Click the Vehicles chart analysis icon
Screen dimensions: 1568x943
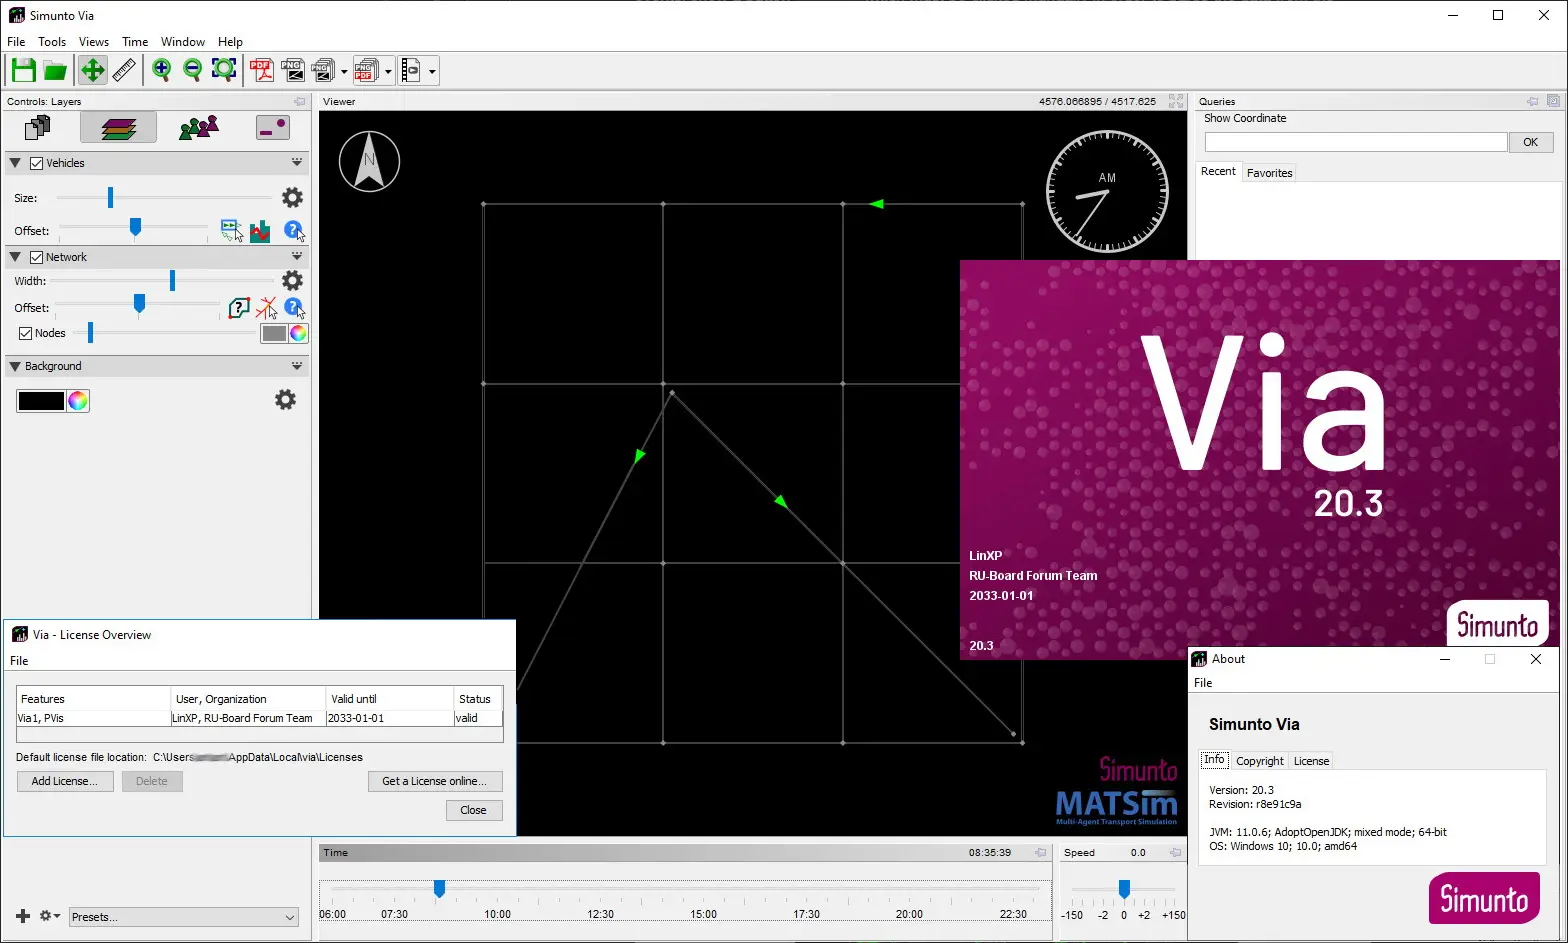(x=260, y=231)
